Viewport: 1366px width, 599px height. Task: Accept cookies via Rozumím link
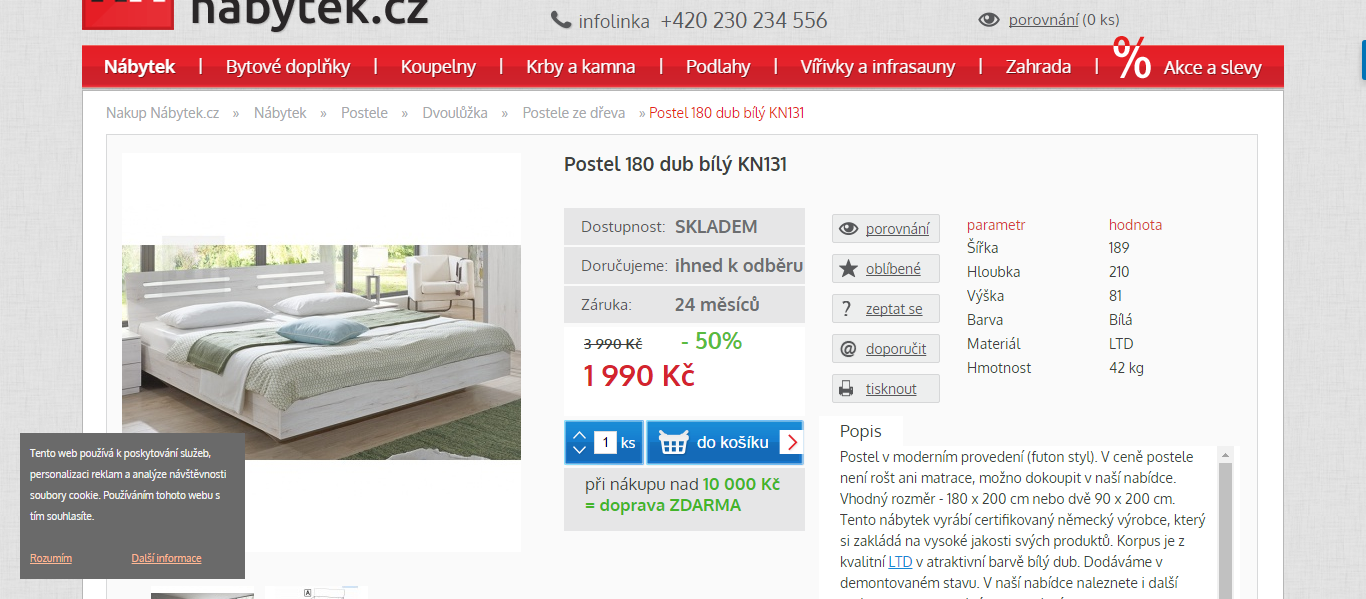point(51,558)
